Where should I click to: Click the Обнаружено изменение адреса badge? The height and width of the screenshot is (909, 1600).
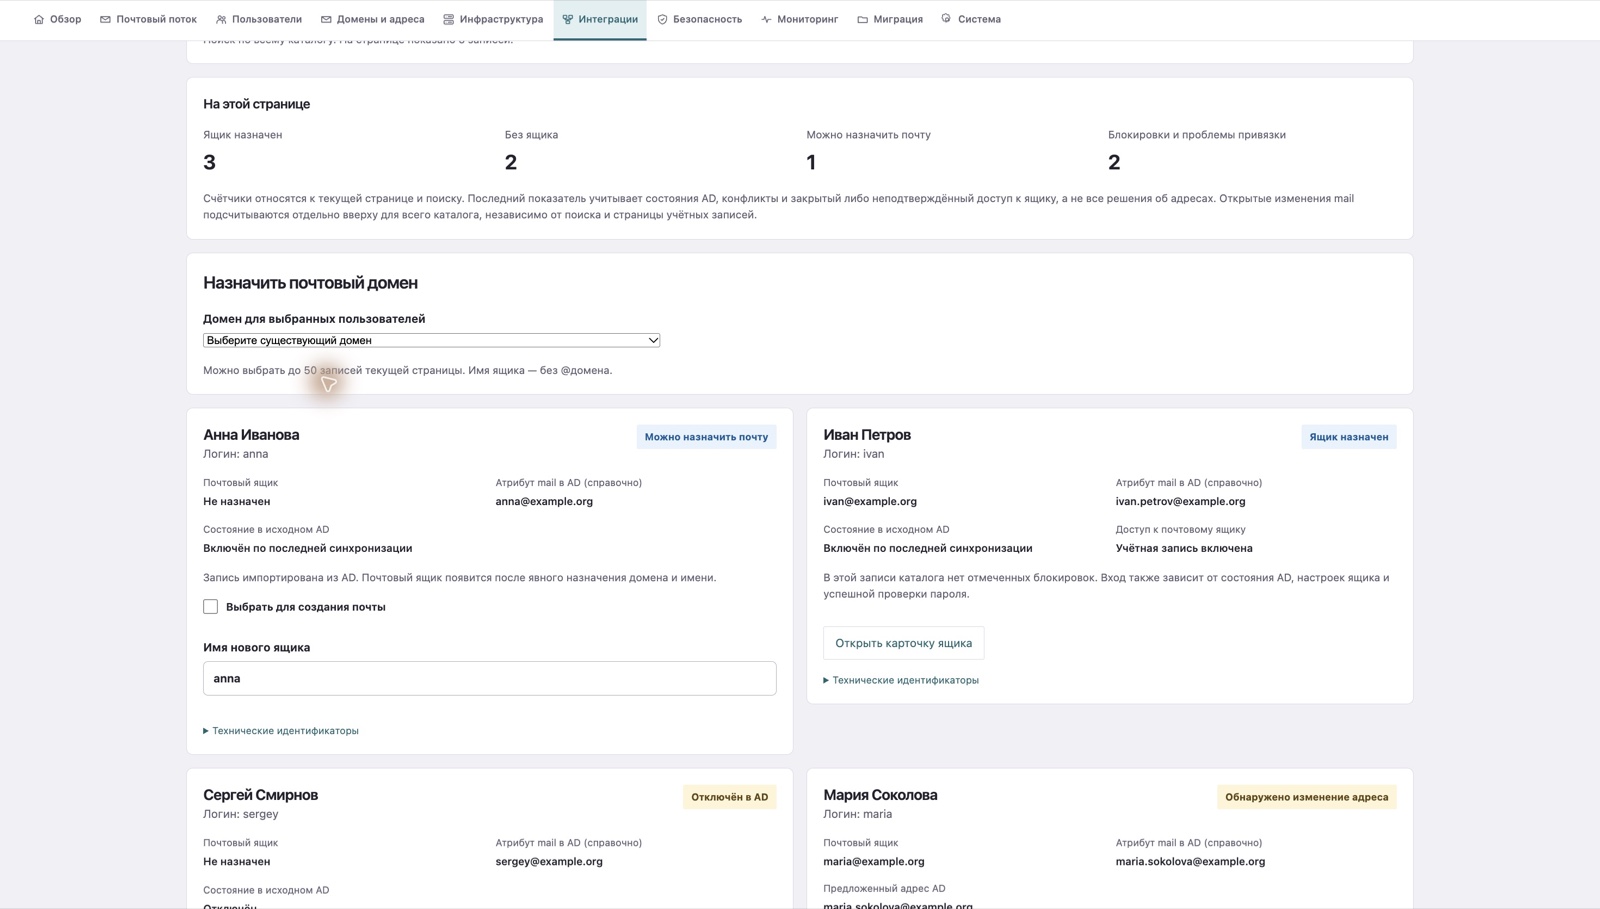1307,797
